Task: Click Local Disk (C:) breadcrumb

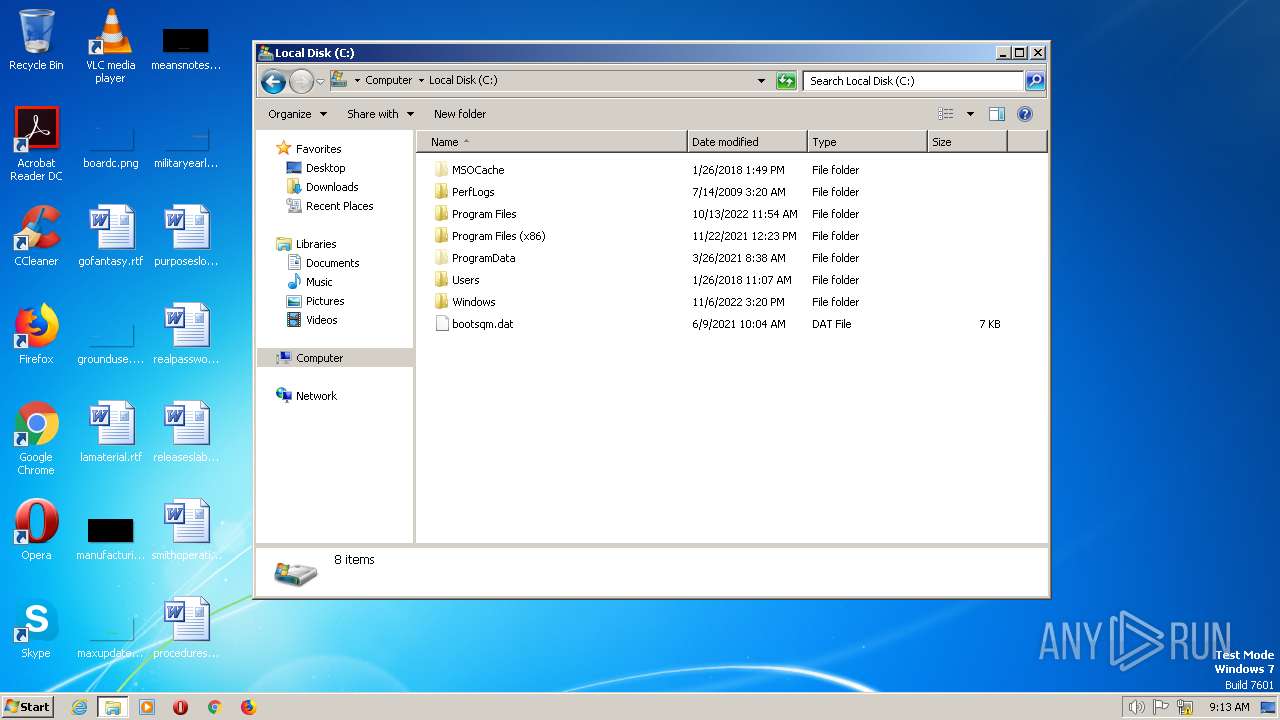Action: (463, 80)
